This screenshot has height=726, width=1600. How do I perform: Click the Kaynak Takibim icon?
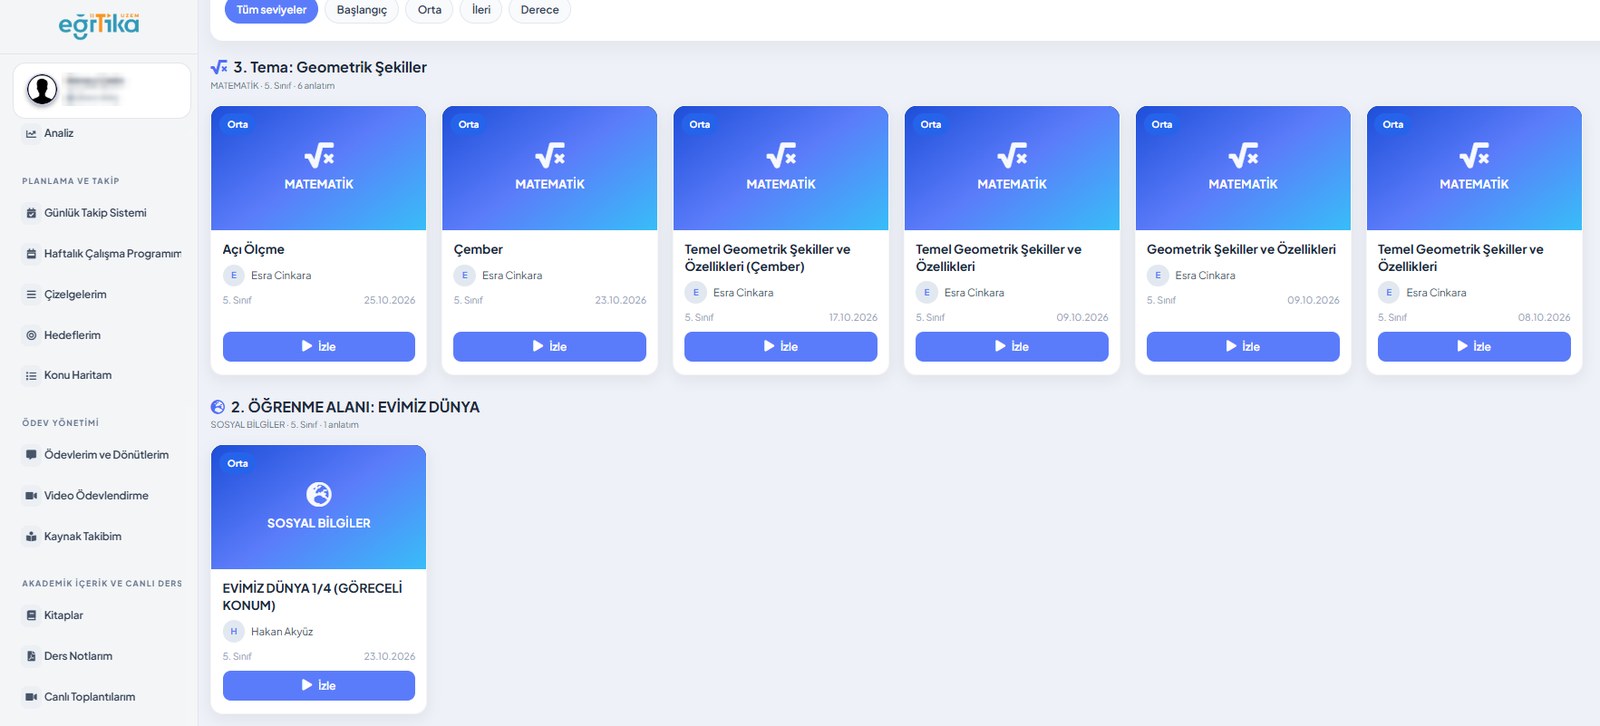pyautogui.click(x=31, y=537)
